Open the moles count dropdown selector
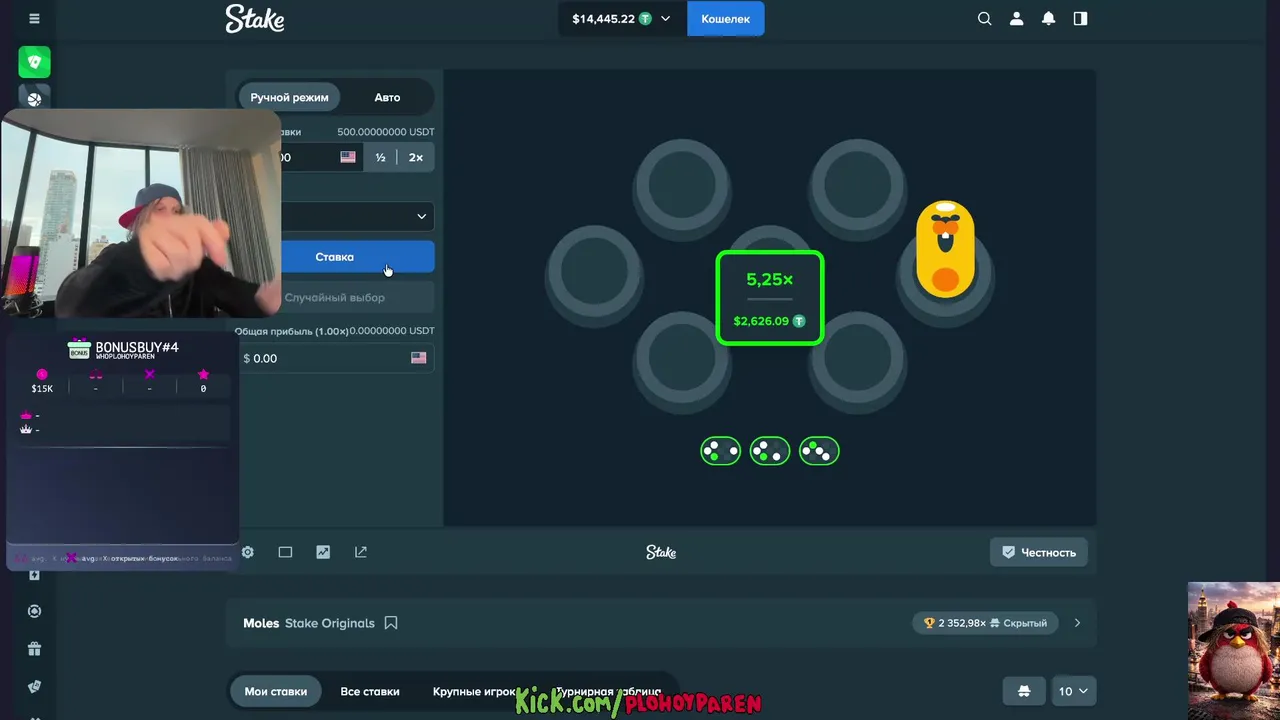The height and width of the screenshot is (720, 1280). pos(356,216)
